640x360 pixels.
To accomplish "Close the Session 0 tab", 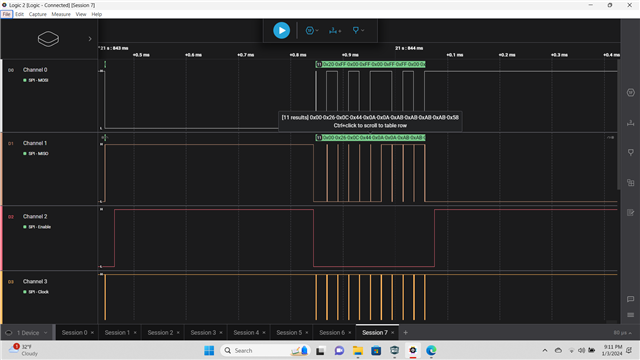I will click(92, 333).
